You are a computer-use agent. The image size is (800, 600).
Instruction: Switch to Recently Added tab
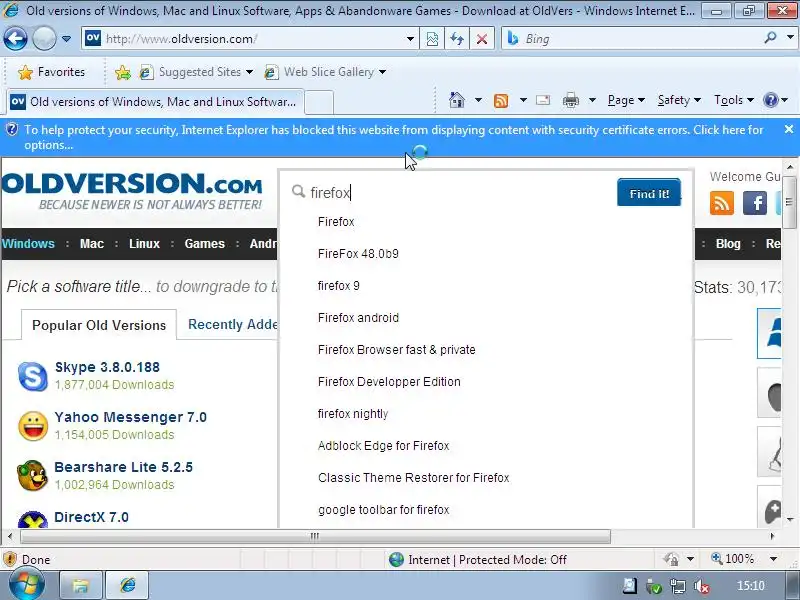coord(232,324)
